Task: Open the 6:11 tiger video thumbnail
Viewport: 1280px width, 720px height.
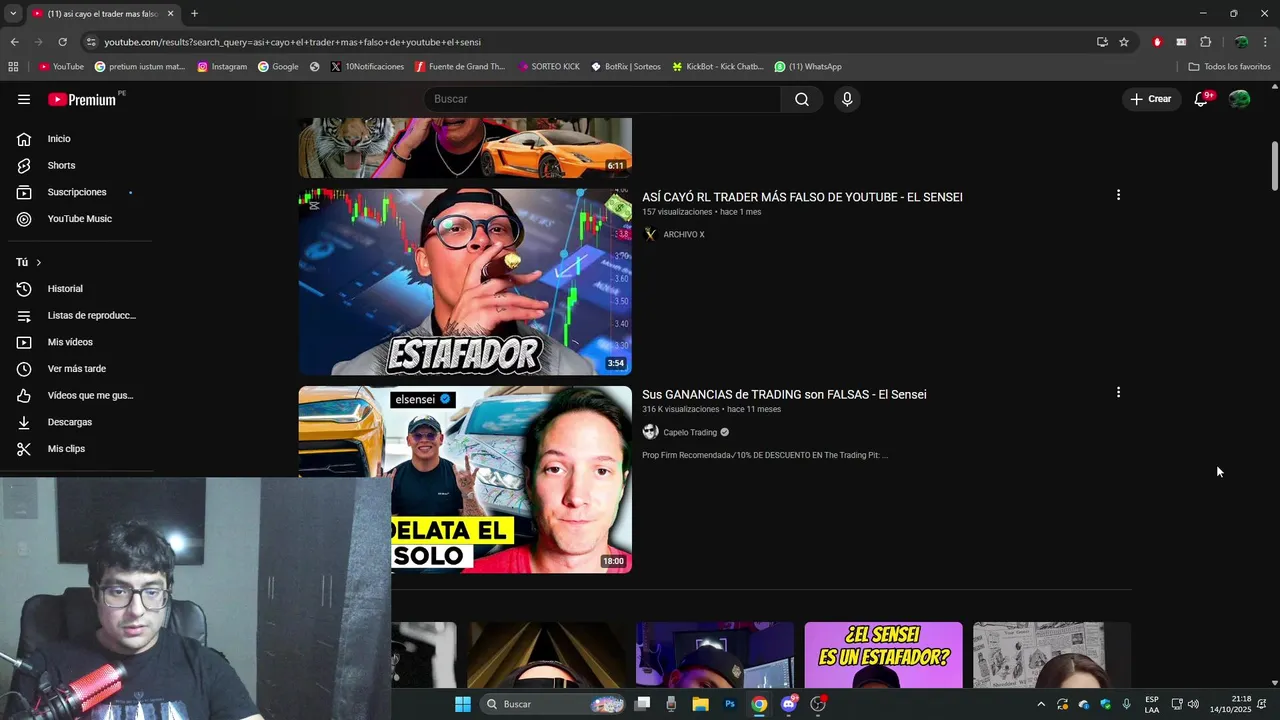Action: [x=465, y=148]
